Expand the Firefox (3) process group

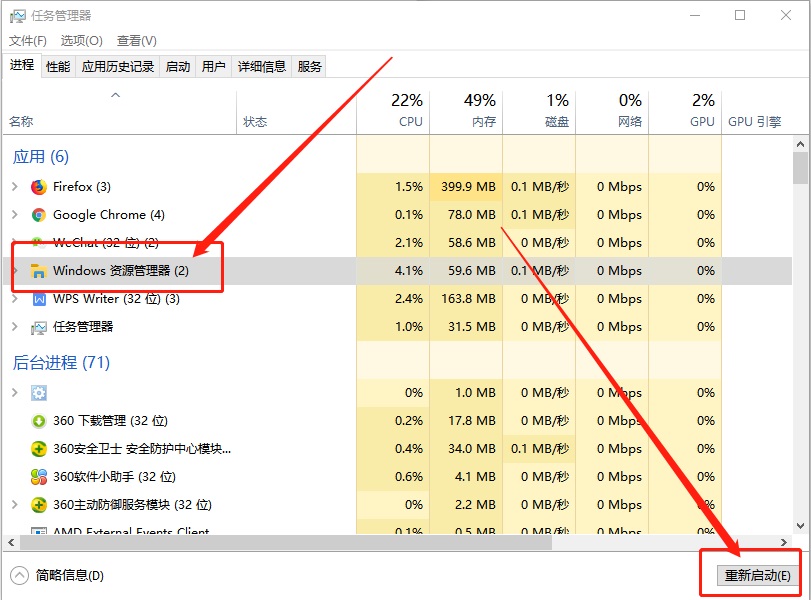point(15,187)
